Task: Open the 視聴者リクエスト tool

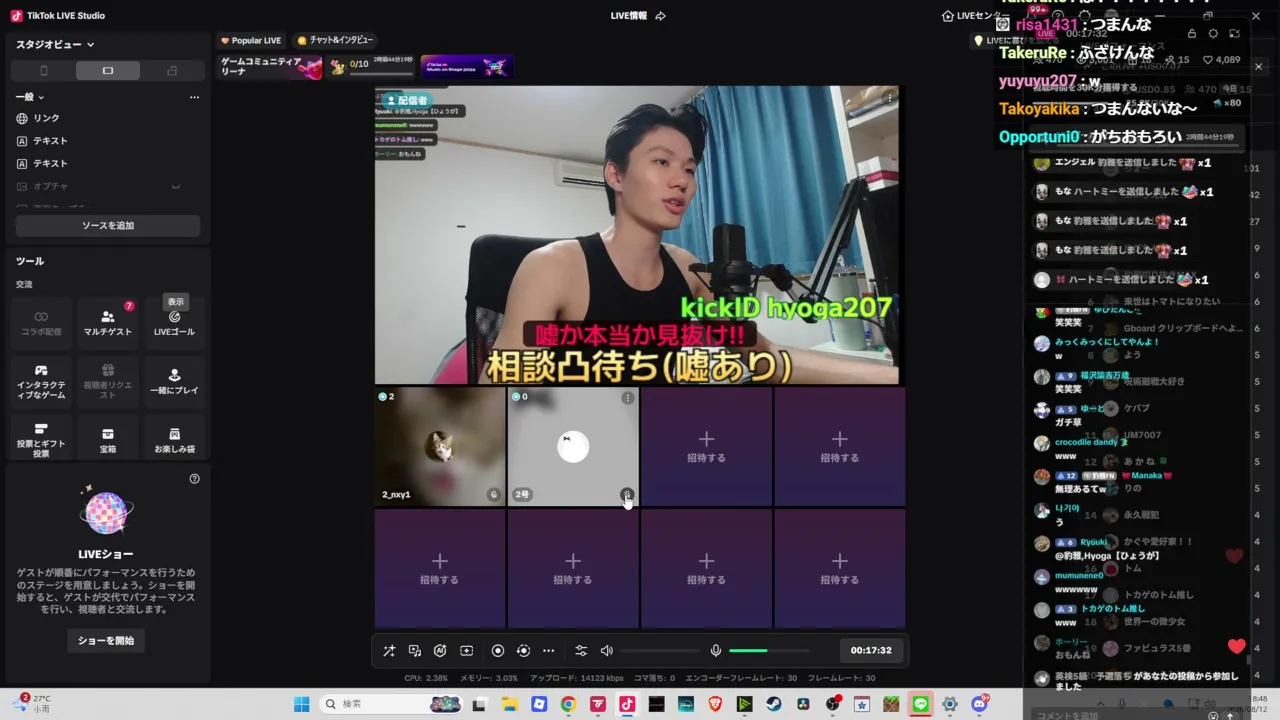Action: coord(108,383)
